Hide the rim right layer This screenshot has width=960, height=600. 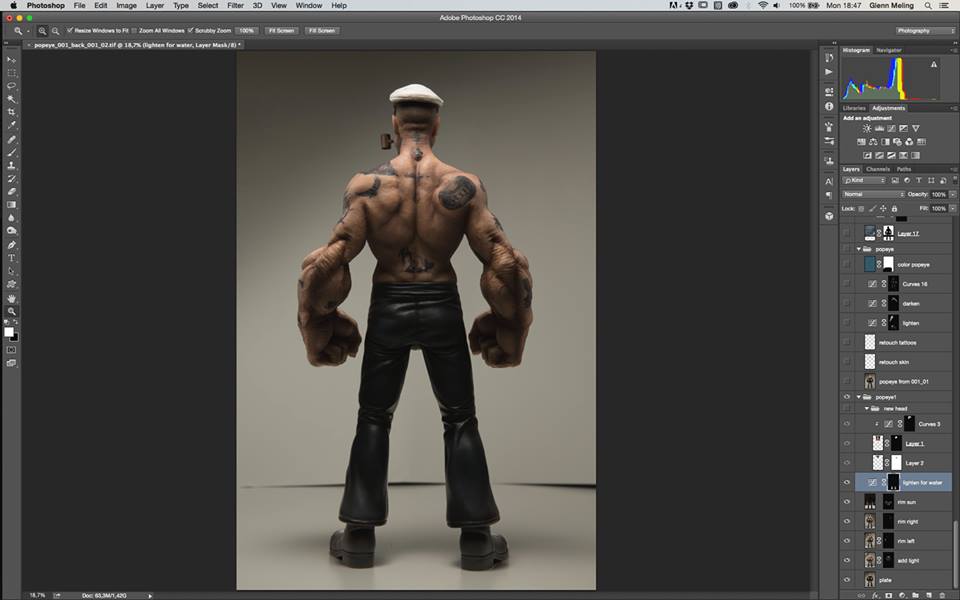847,521
